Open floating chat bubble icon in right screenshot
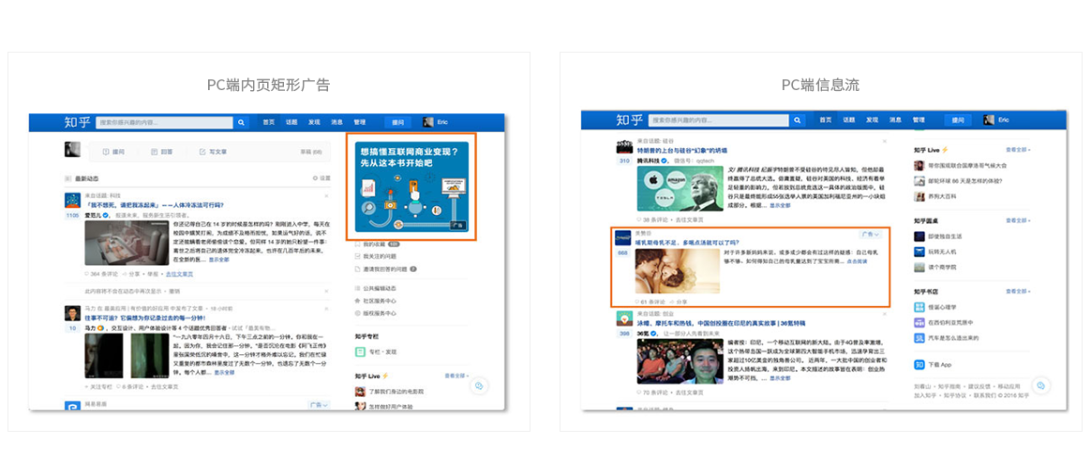This screenshot has height=471, width=1091. [x=1040, y=385]
